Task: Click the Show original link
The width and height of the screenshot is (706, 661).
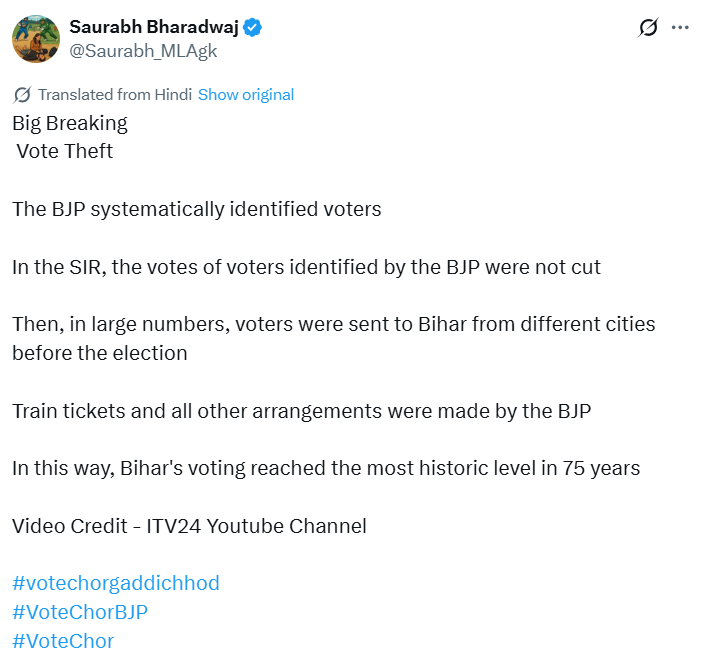Action: (x=246, y=95)
